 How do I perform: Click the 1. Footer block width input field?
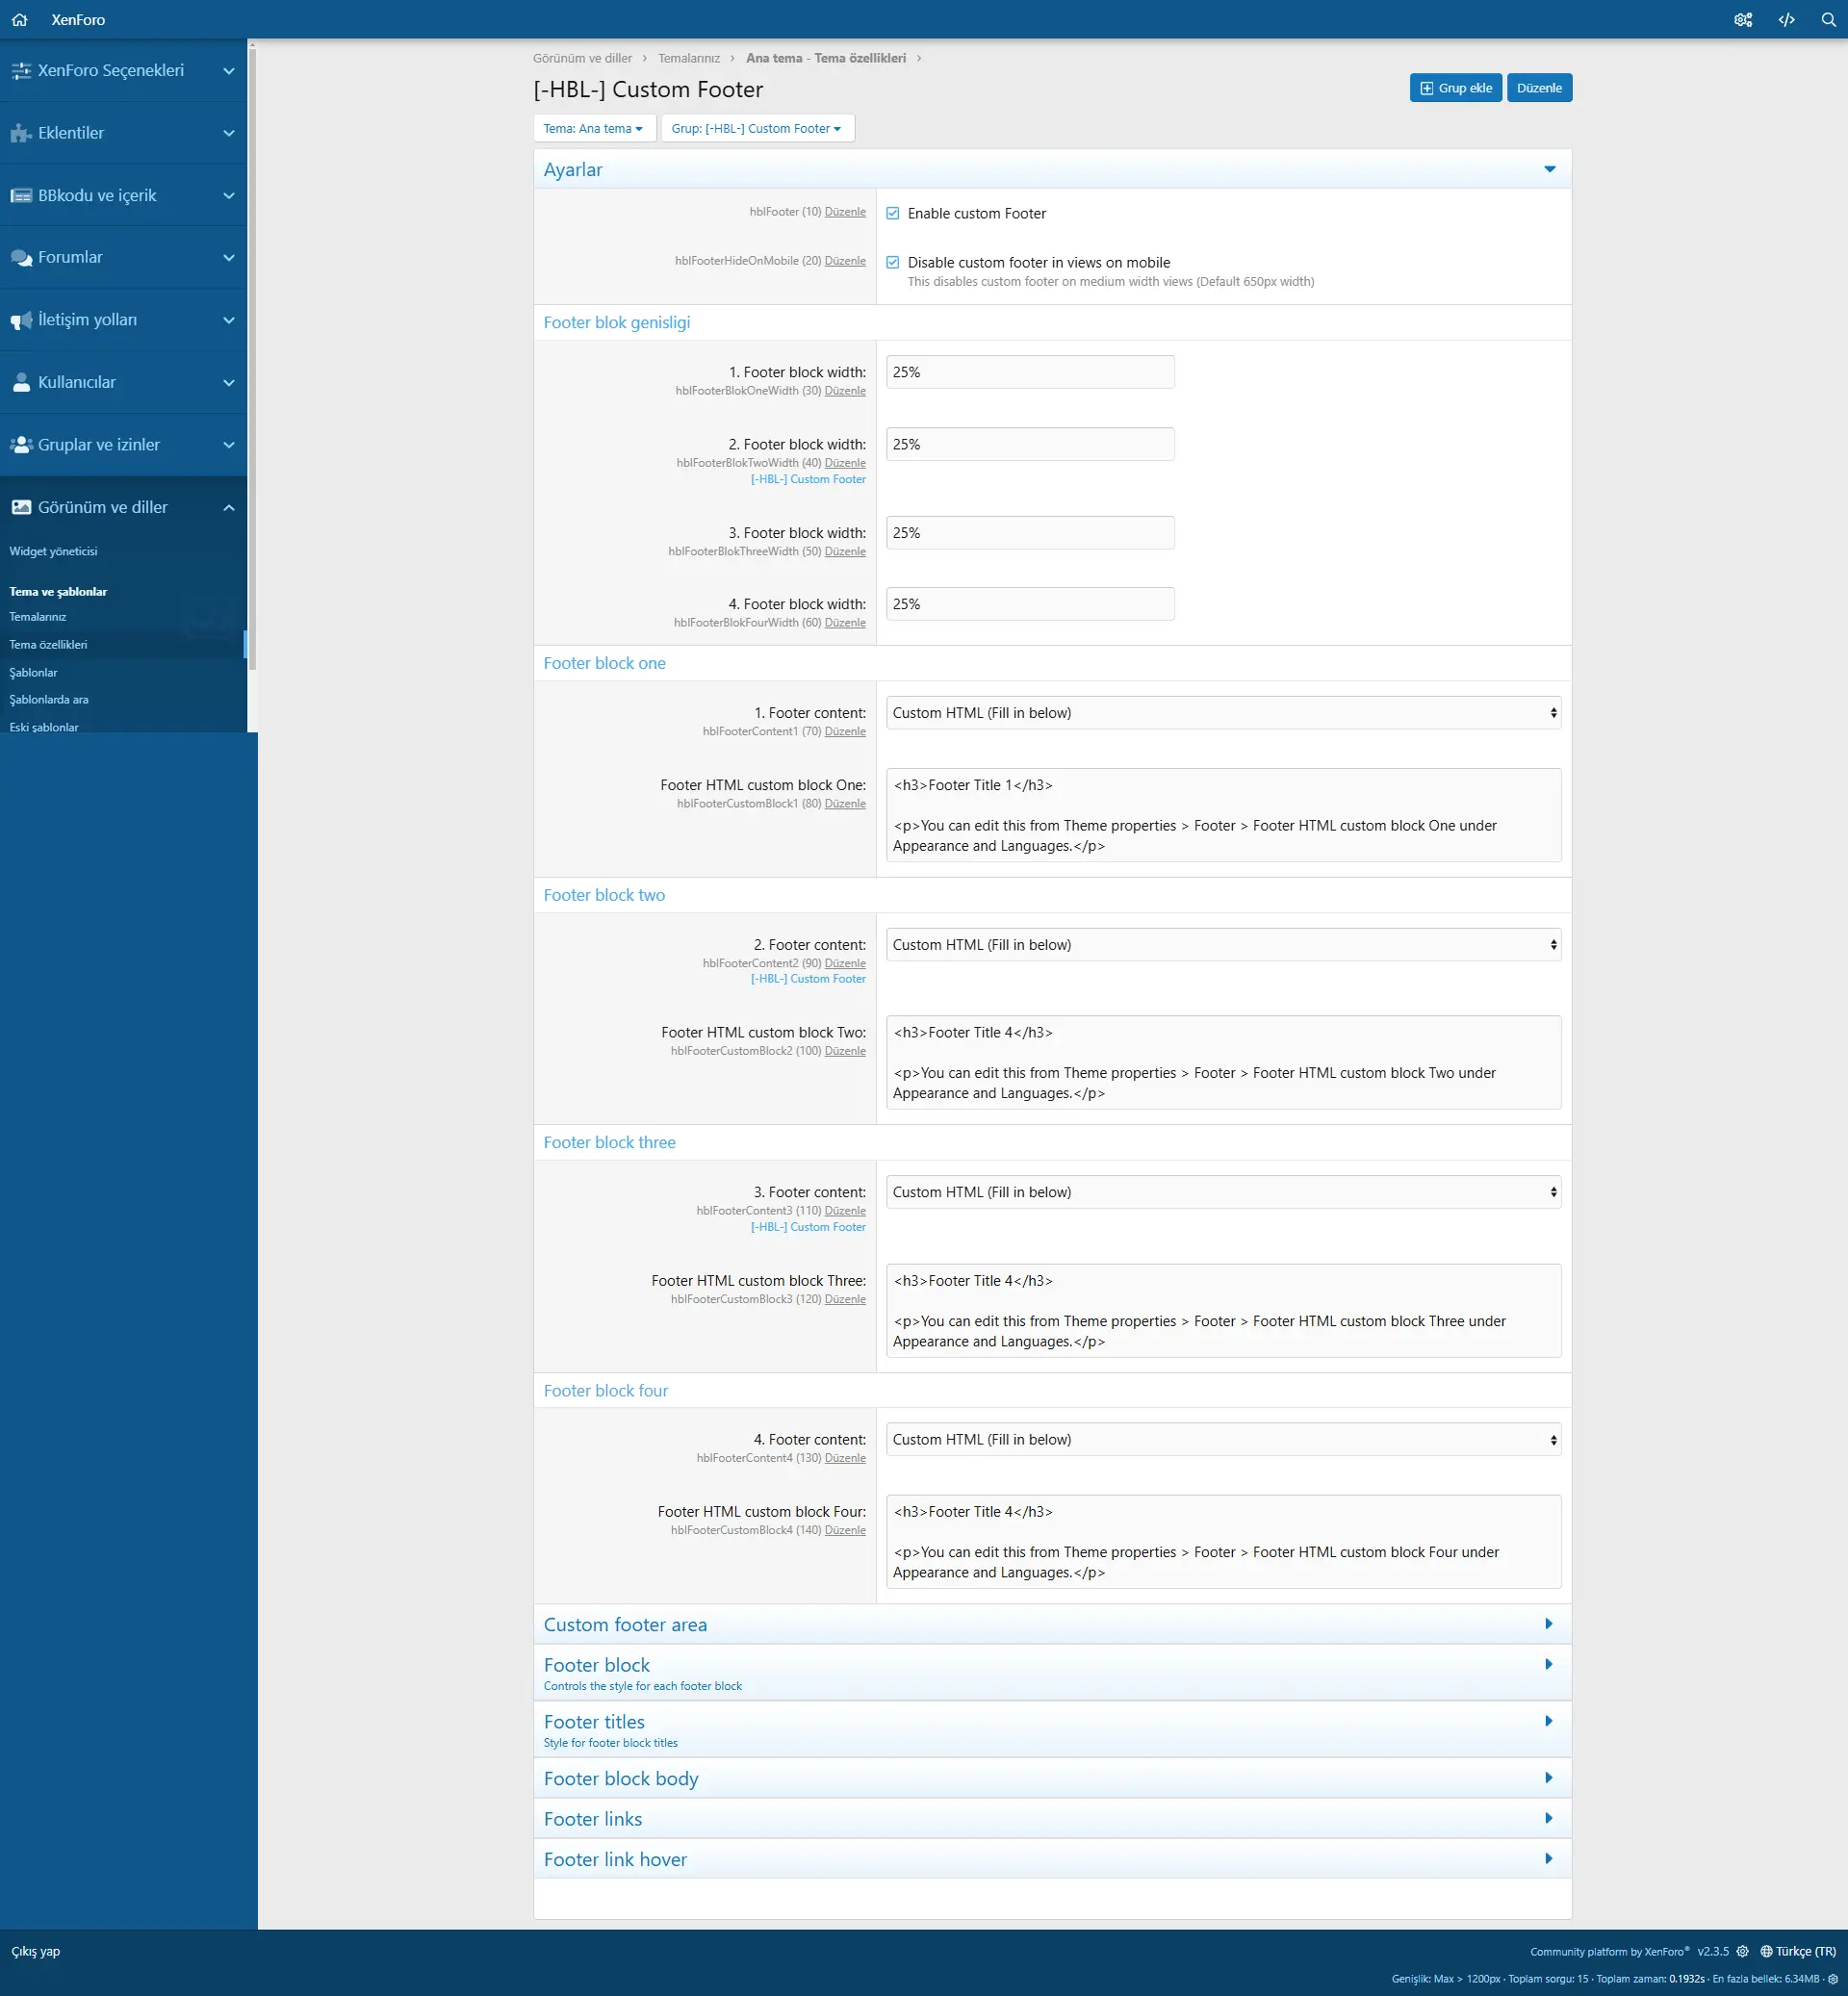pyautogui.click(x=1027, y=372)
